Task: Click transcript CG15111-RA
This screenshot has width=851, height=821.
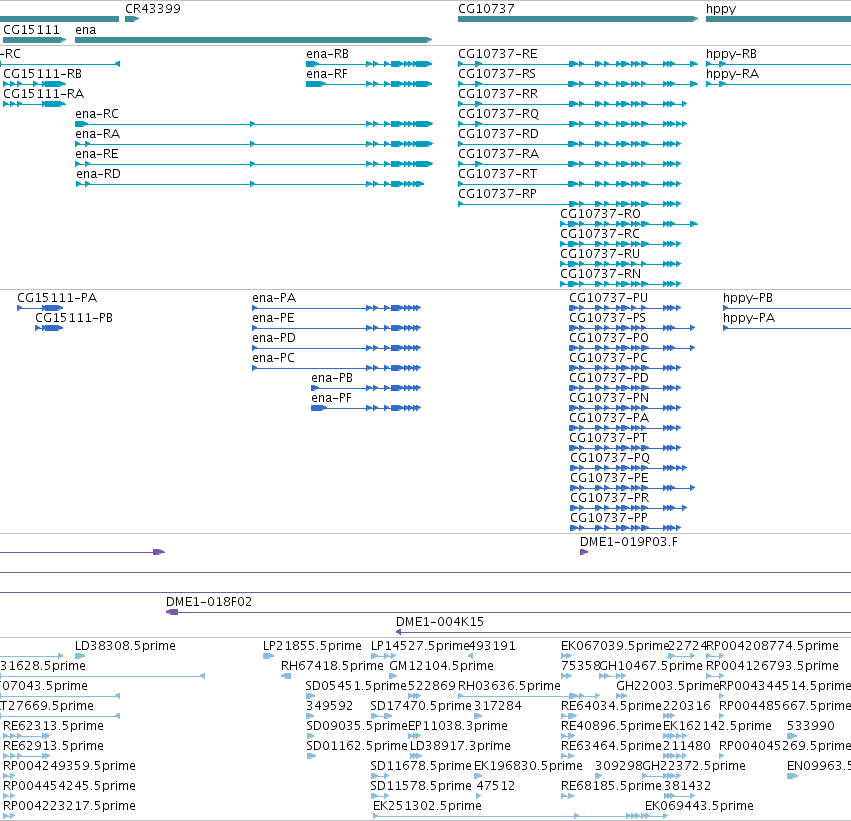Action: (x=34, y=104)
